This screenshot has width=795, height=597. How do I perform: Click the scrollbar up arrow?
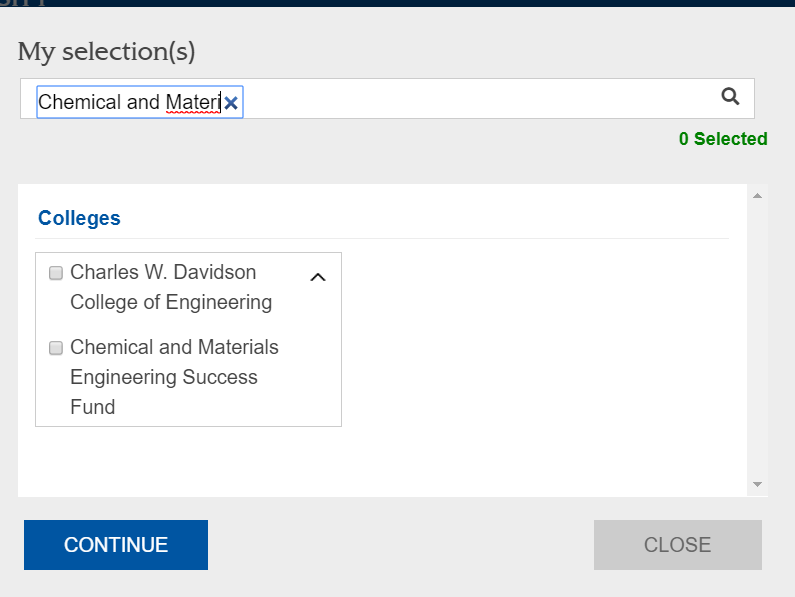(x=757, y=195)
